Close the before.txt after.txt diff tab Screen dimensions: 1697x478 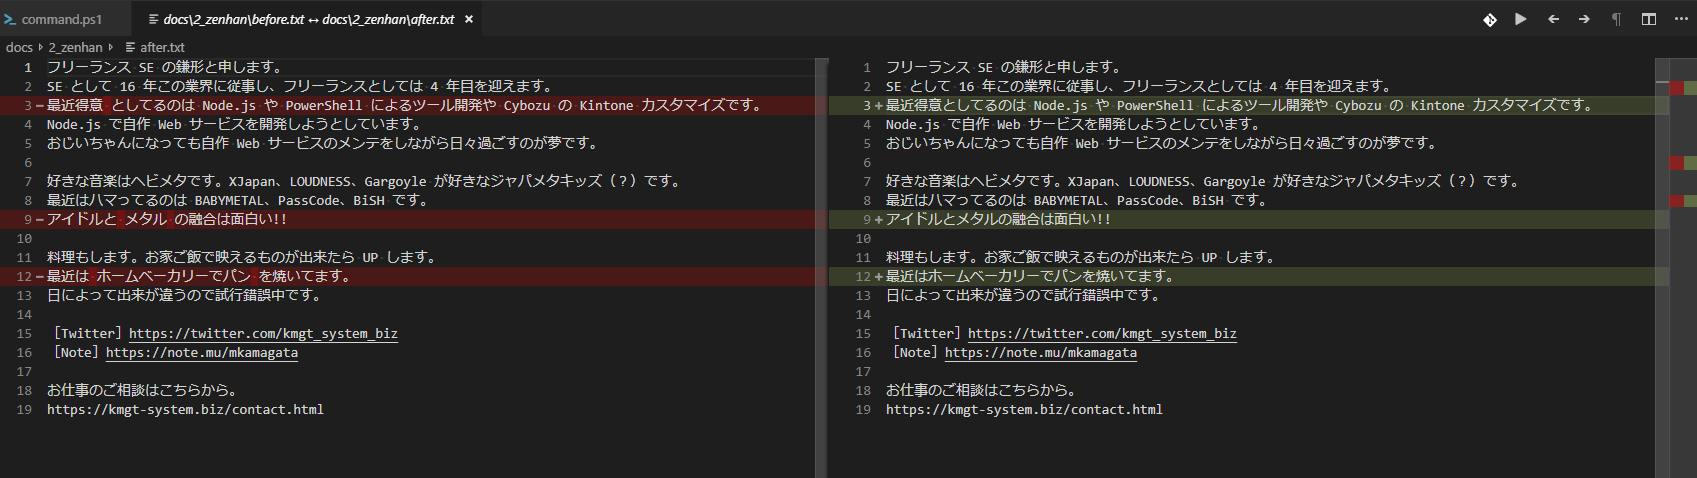point(469,19)
